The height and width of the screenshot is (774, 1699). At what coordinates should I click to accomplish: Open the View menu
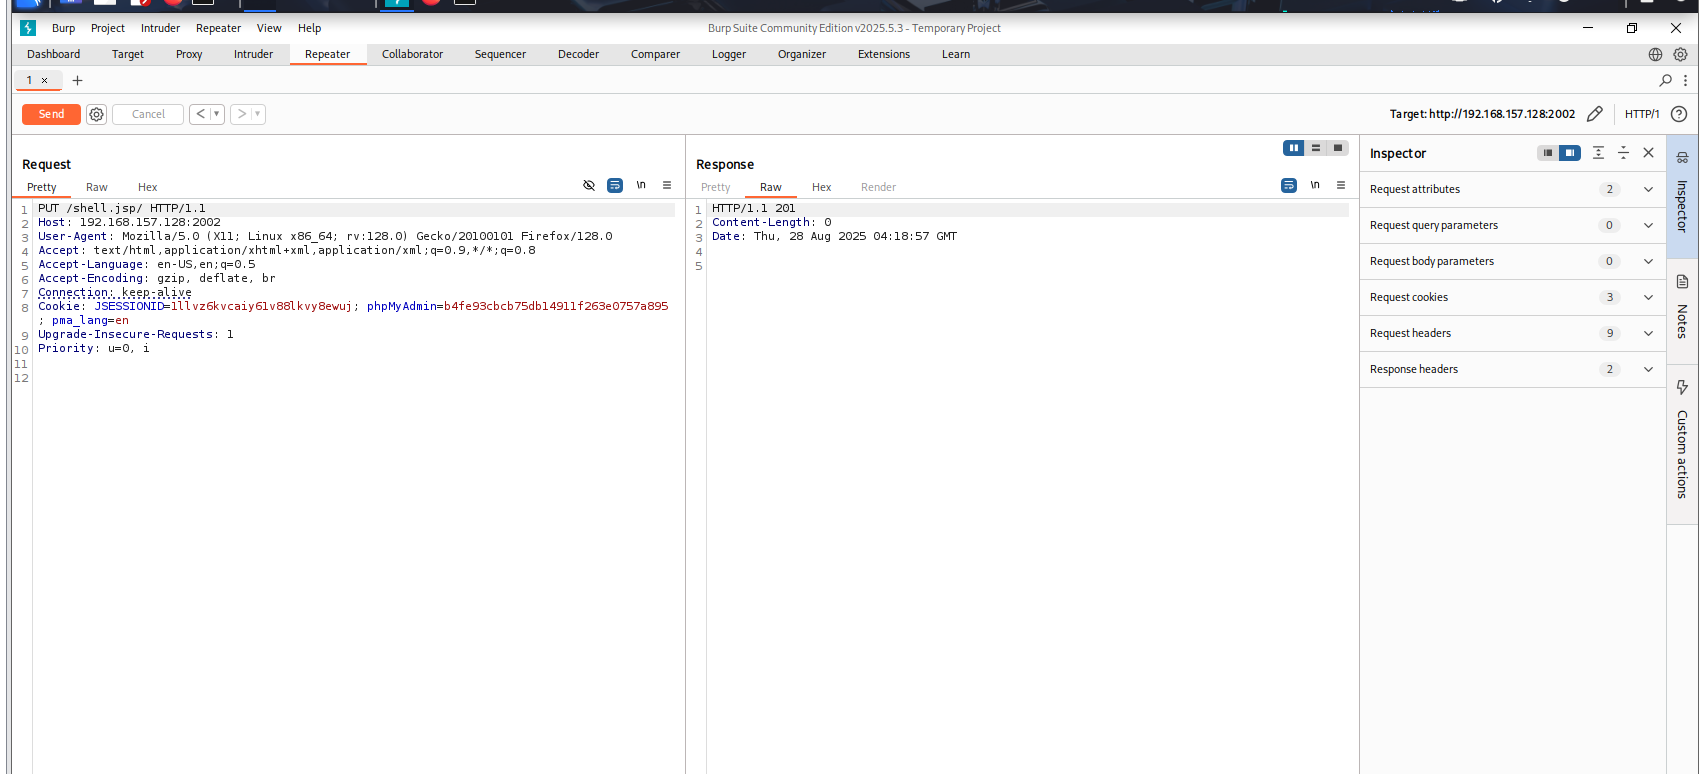pyautogui.click(x=269, y=28)
